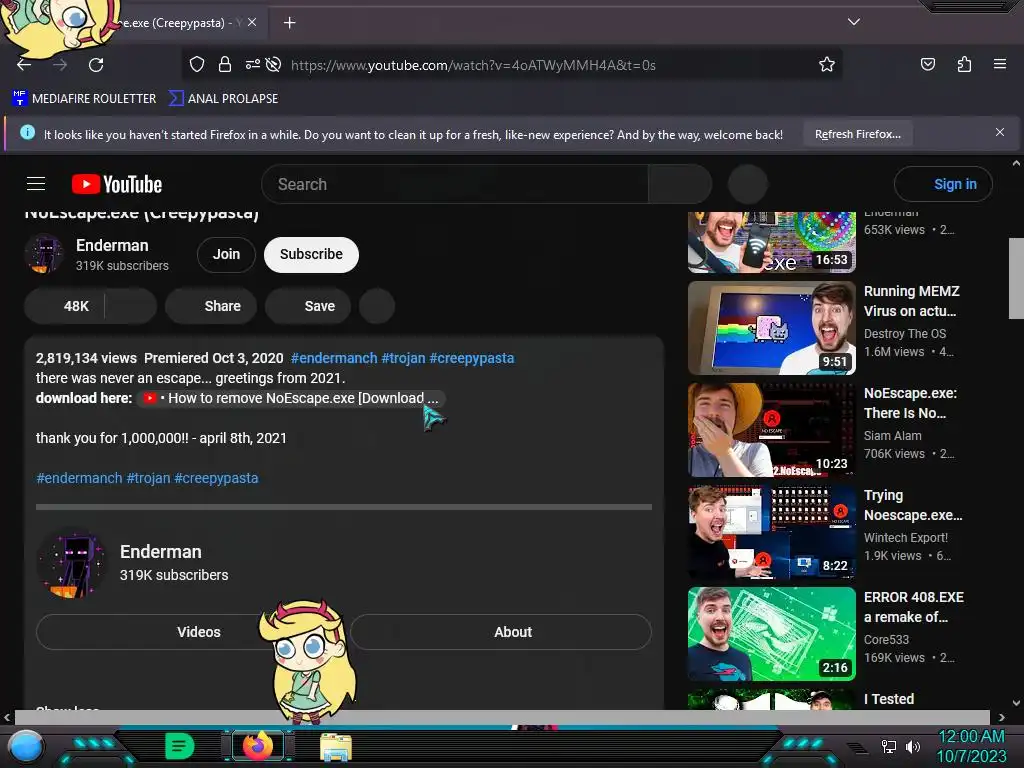Click the autoplay blocked icon in address bar
The height and width of the screenshot is (768, 1024).
pos(274,65)
